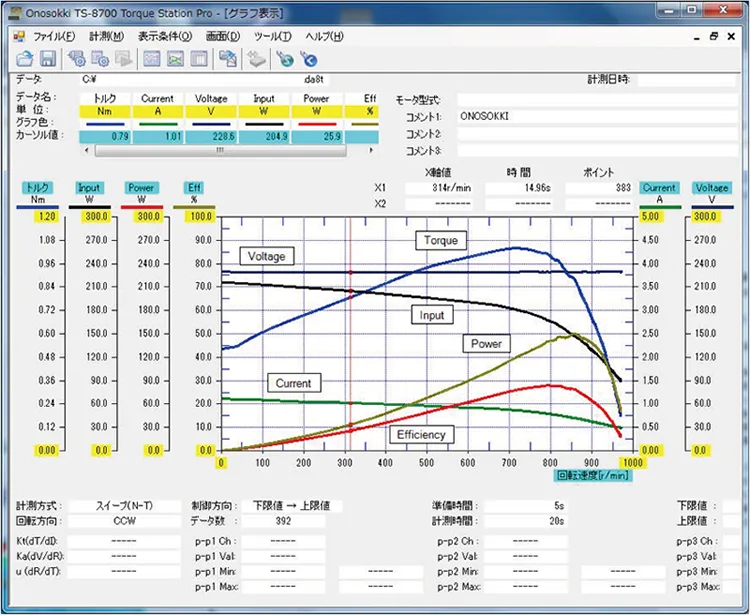Click the CCW rotation direction value
Screen dimensions: 750x616
[x=124, y=521]
